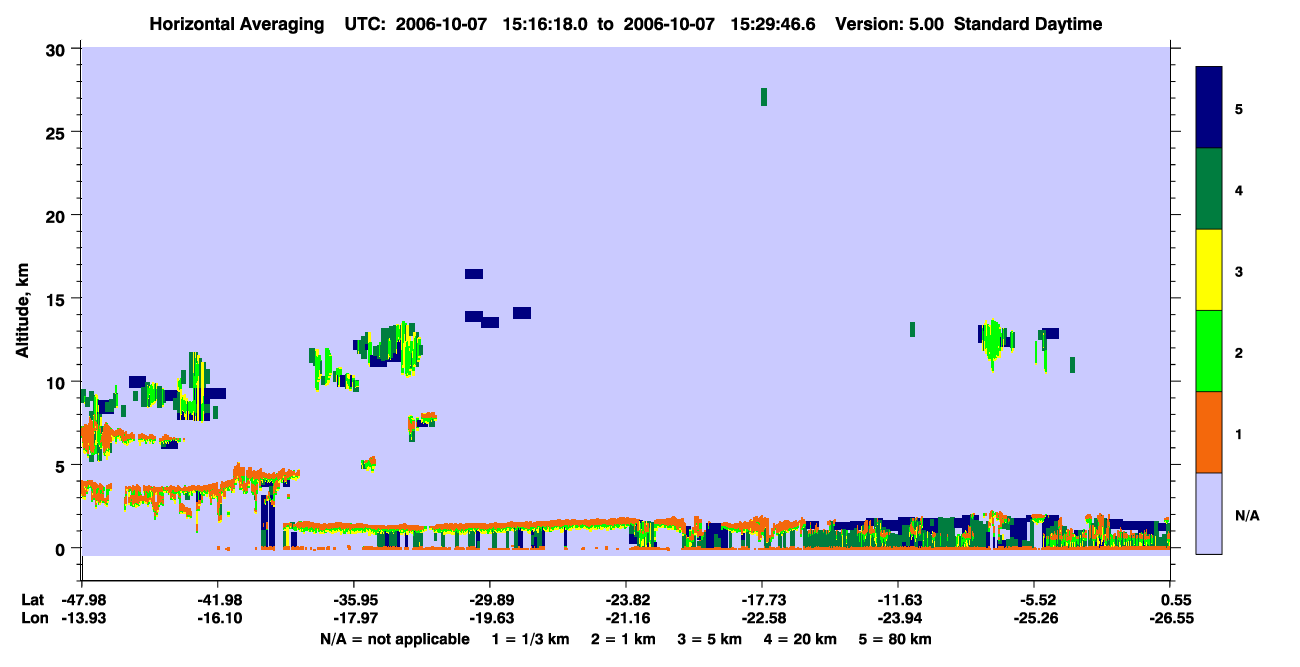Click longitude value -23.94
Screen dimensions: 1300x667
coord(897,618)
